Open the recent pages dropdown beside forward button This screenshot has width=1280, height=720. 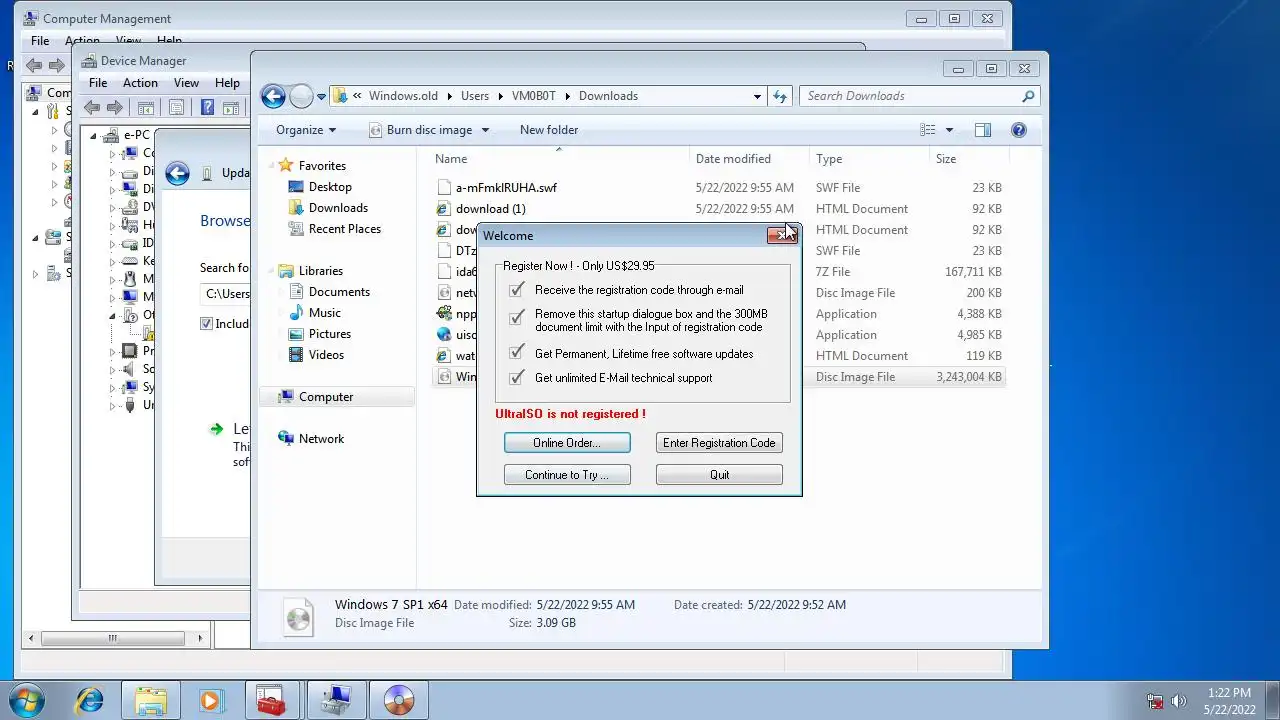[x=321, y=97]
